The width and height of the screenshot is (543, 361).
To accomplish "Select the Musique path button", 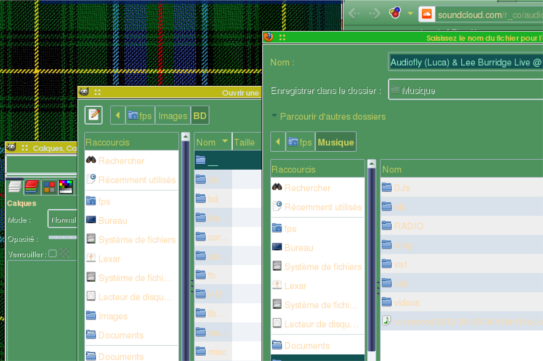I will (336, 142).
